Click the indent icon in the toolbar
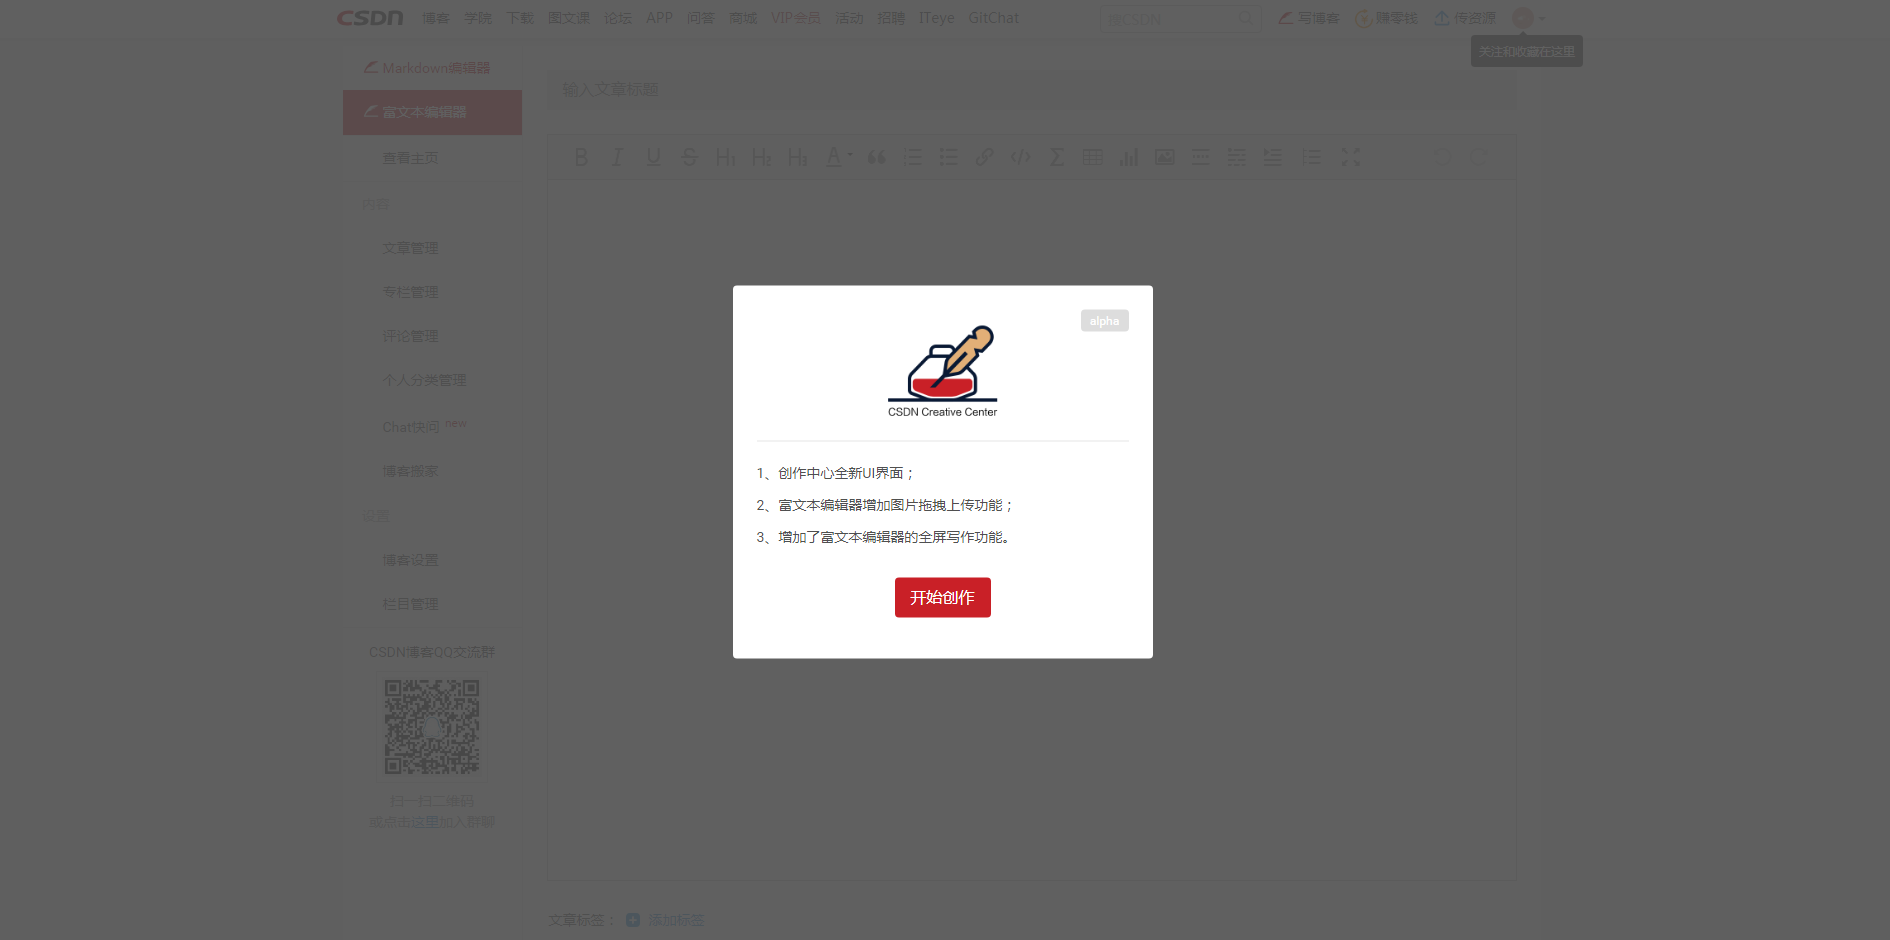 (1272, 157)
